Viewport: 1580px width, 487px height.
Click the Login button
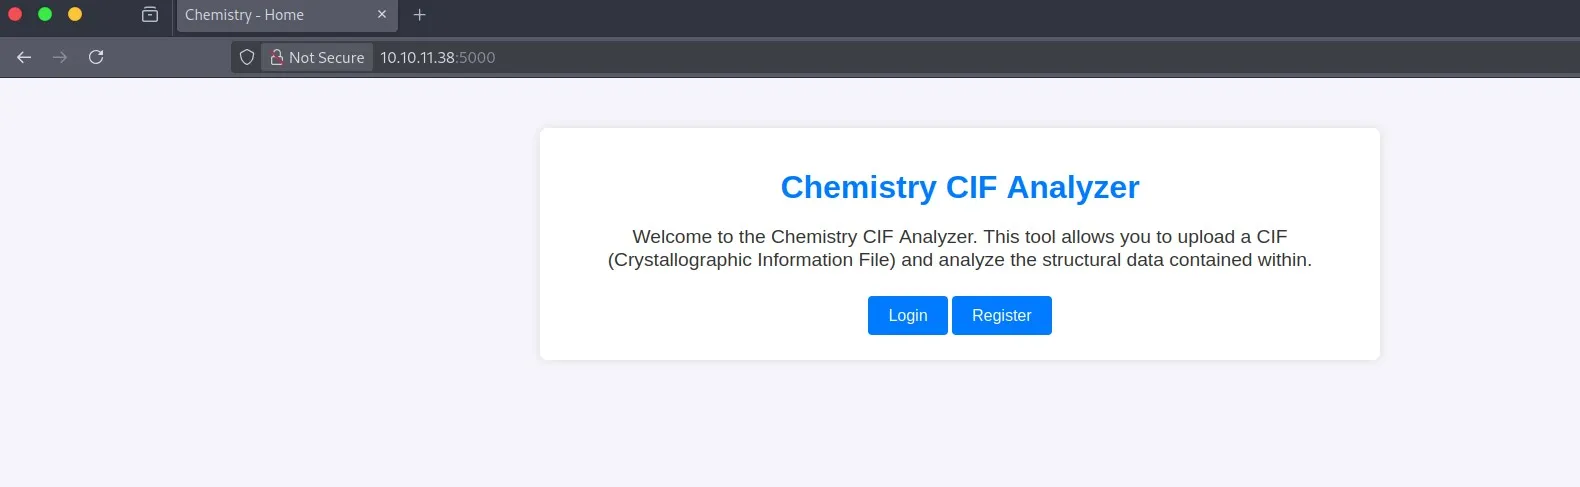[x=908, y=315]
